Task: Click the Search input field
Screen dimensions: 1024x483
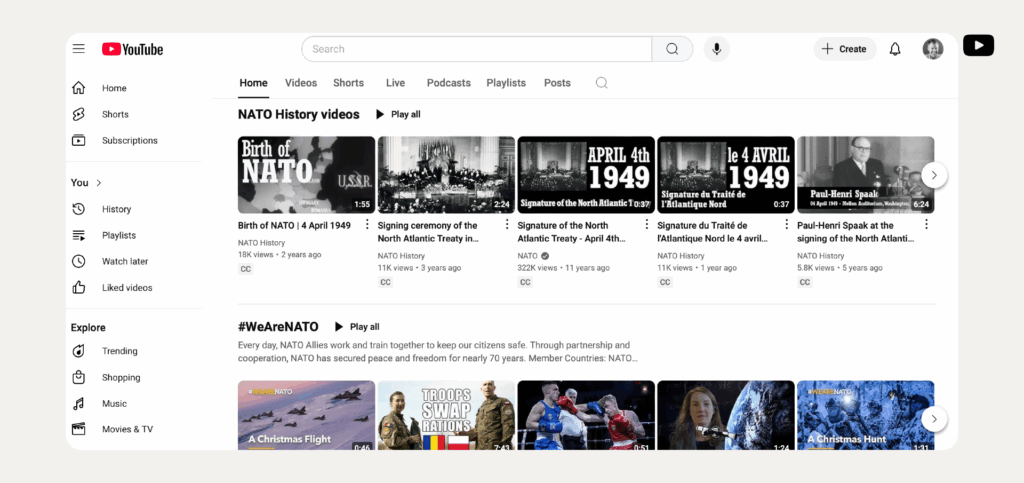Action: (477, 49)
